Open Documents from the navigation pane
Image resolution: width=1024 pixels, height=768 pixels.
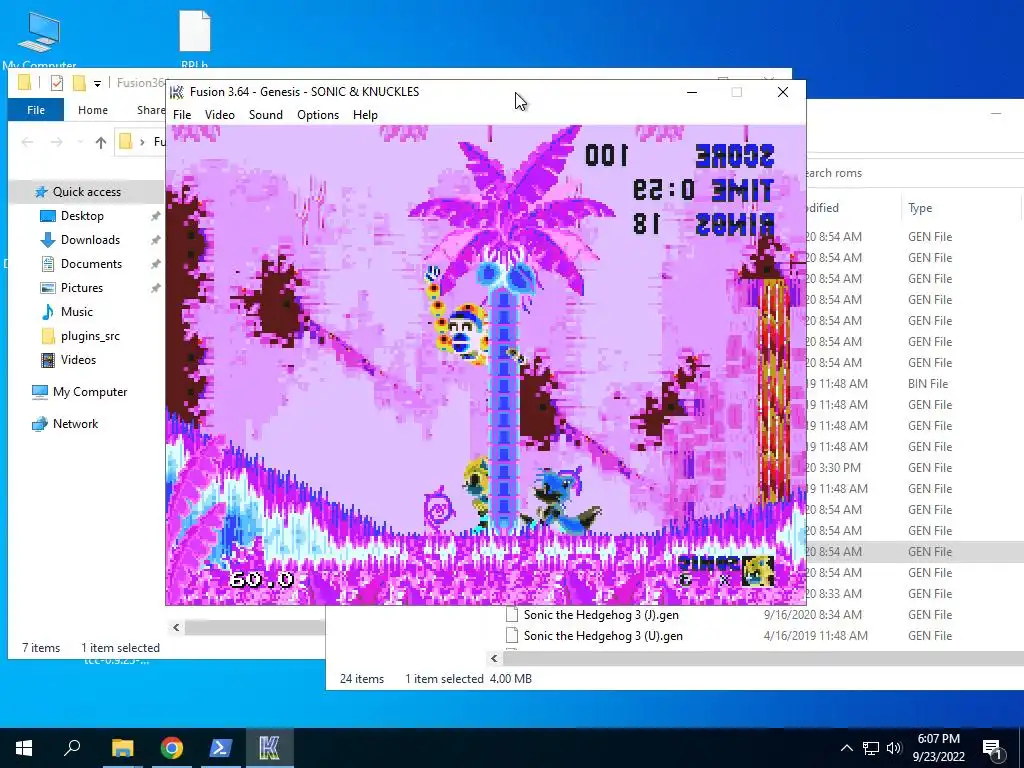91,264
